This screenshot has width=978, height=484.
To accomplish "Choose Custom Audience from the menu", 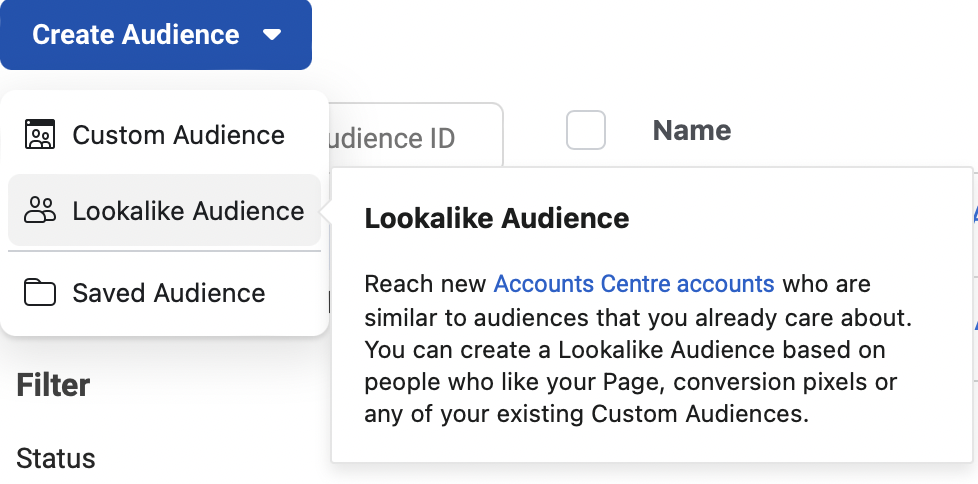I will tap(178, 135).
